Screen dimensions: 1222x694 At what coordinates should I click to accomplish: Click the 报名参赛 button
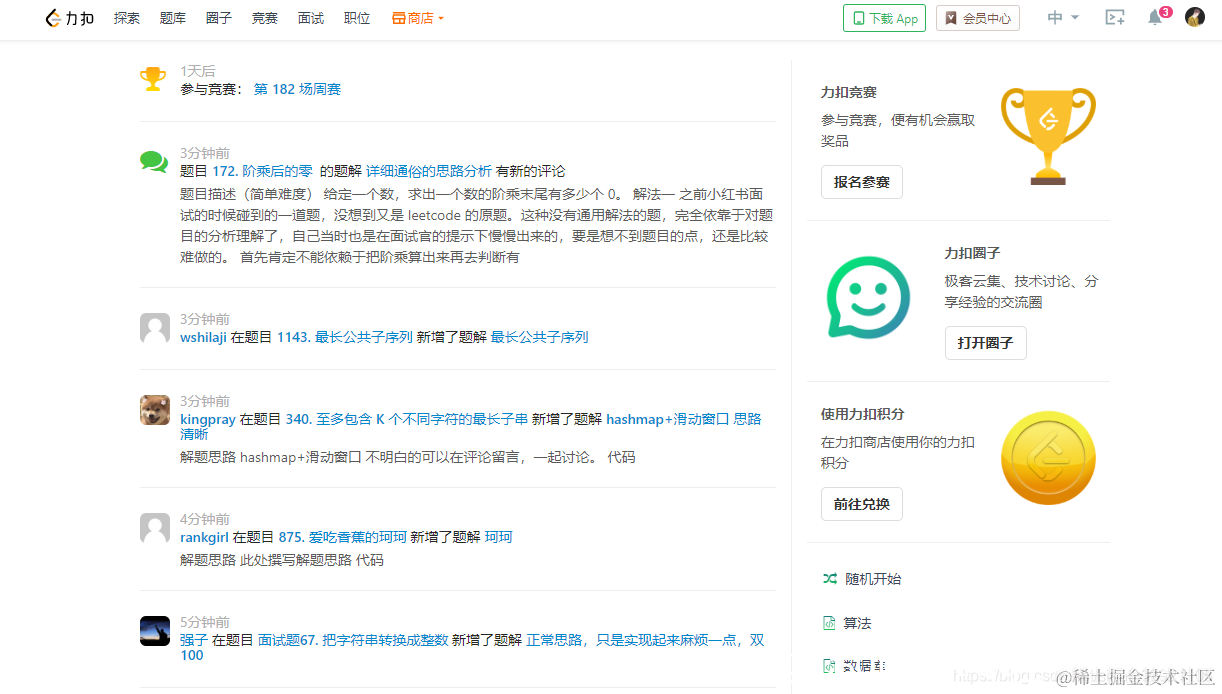[x=862, y=182]
